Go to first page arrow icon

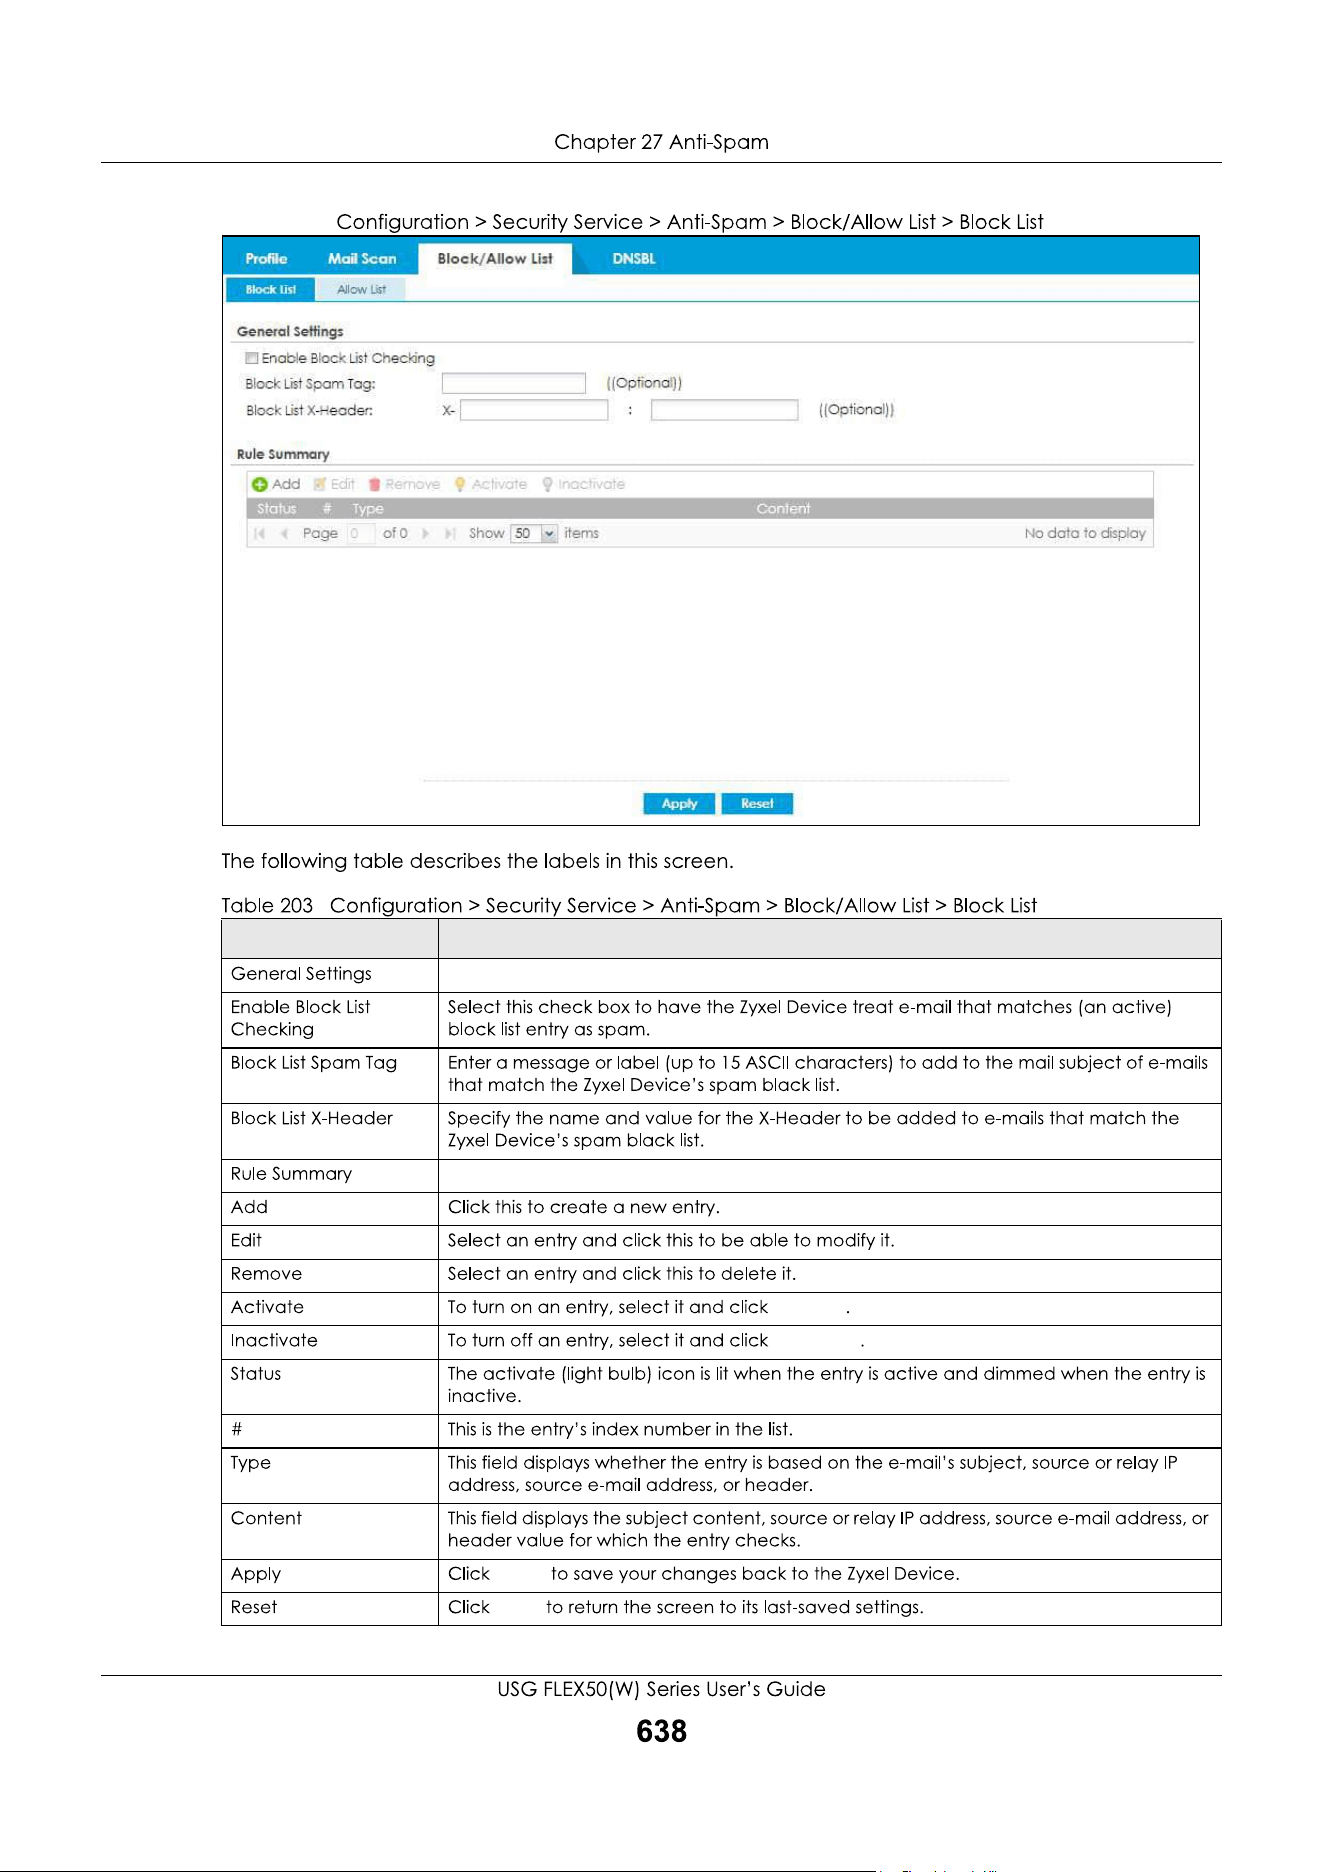point(260,534)
